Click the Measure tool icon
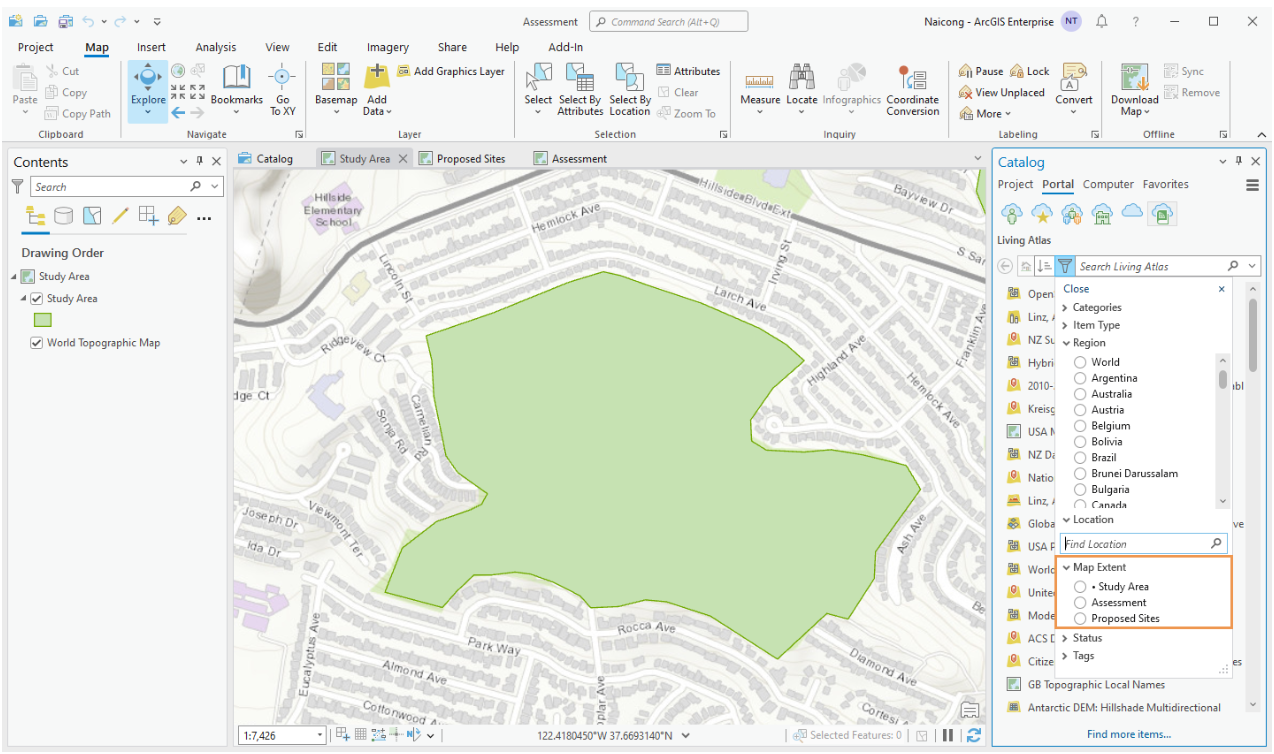 759,79
